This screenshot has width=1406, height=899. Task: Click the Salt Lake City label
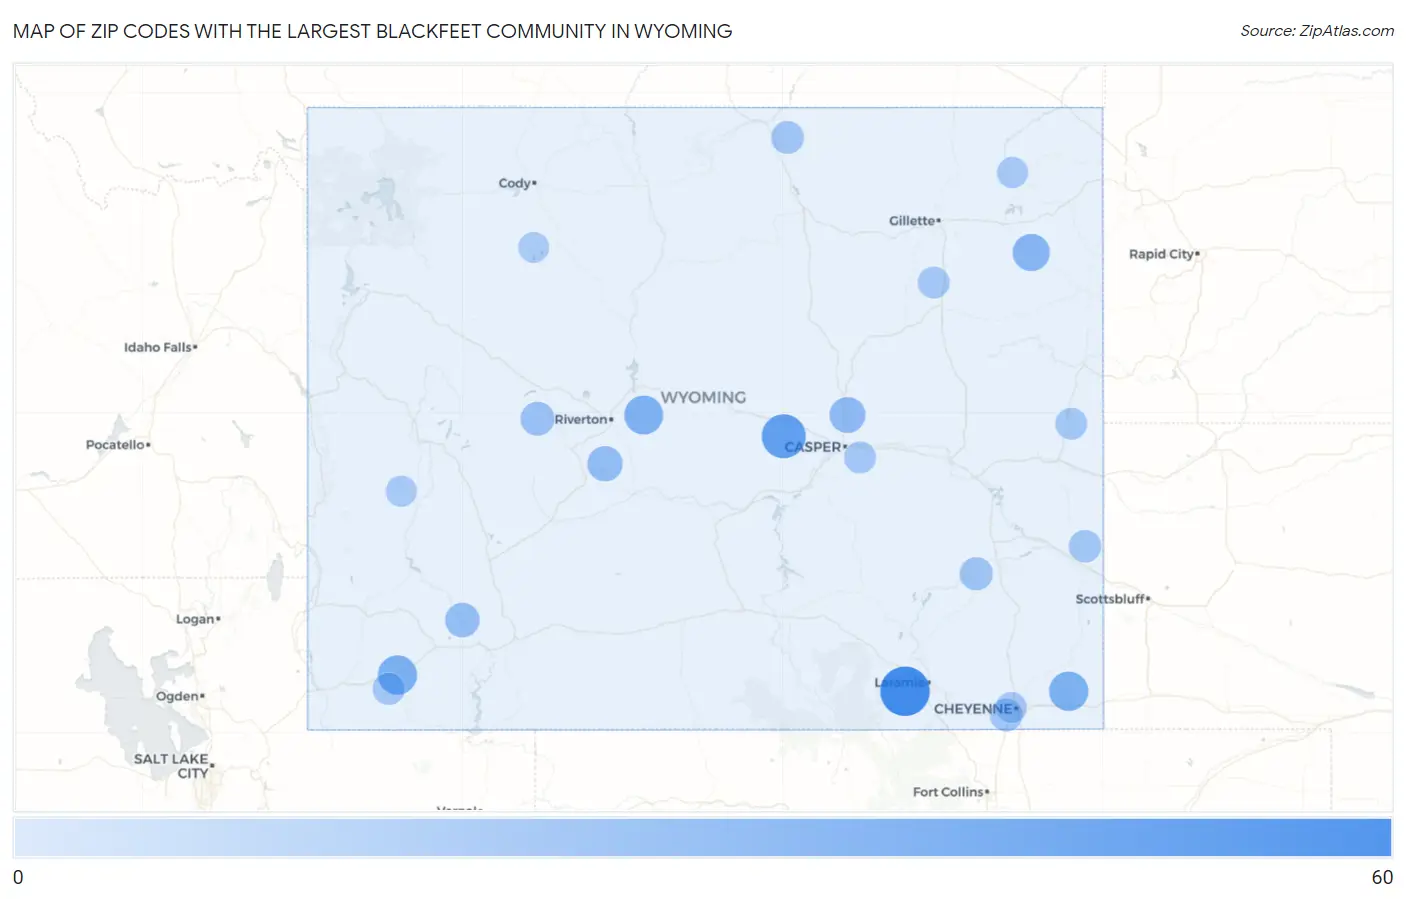pos(172,766)
